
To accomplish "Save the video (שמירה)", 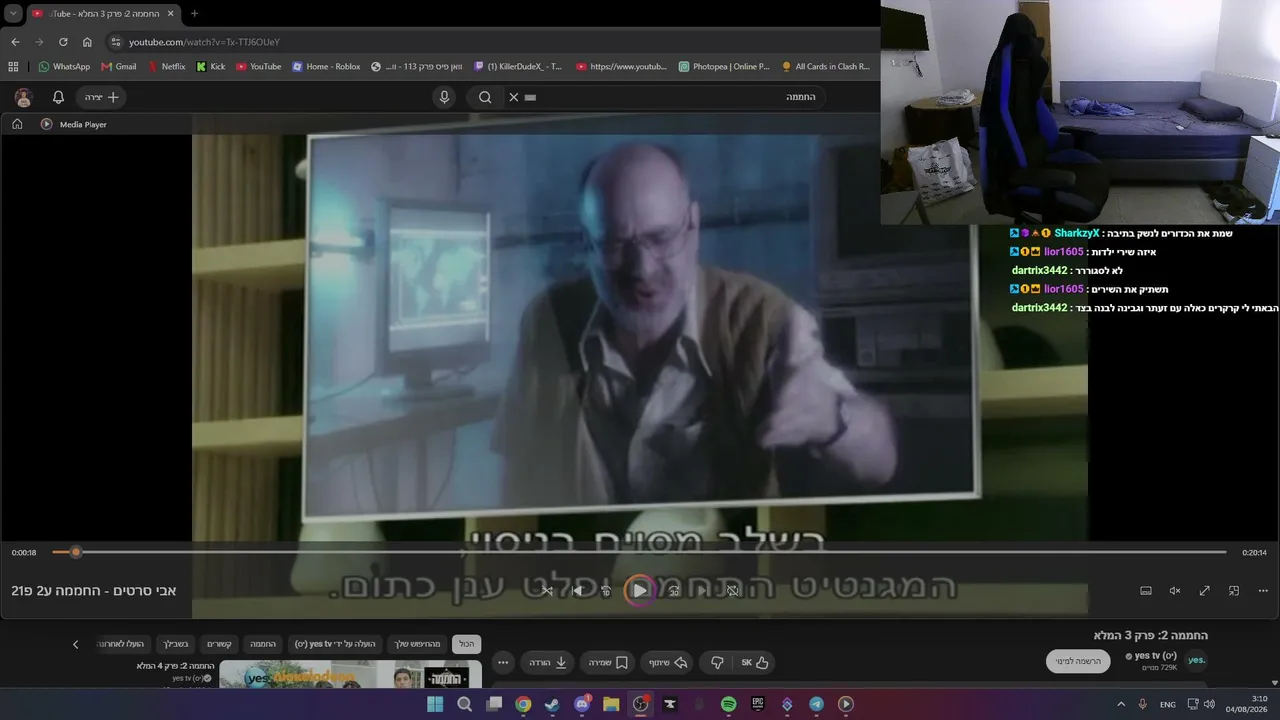I will 607,662.
